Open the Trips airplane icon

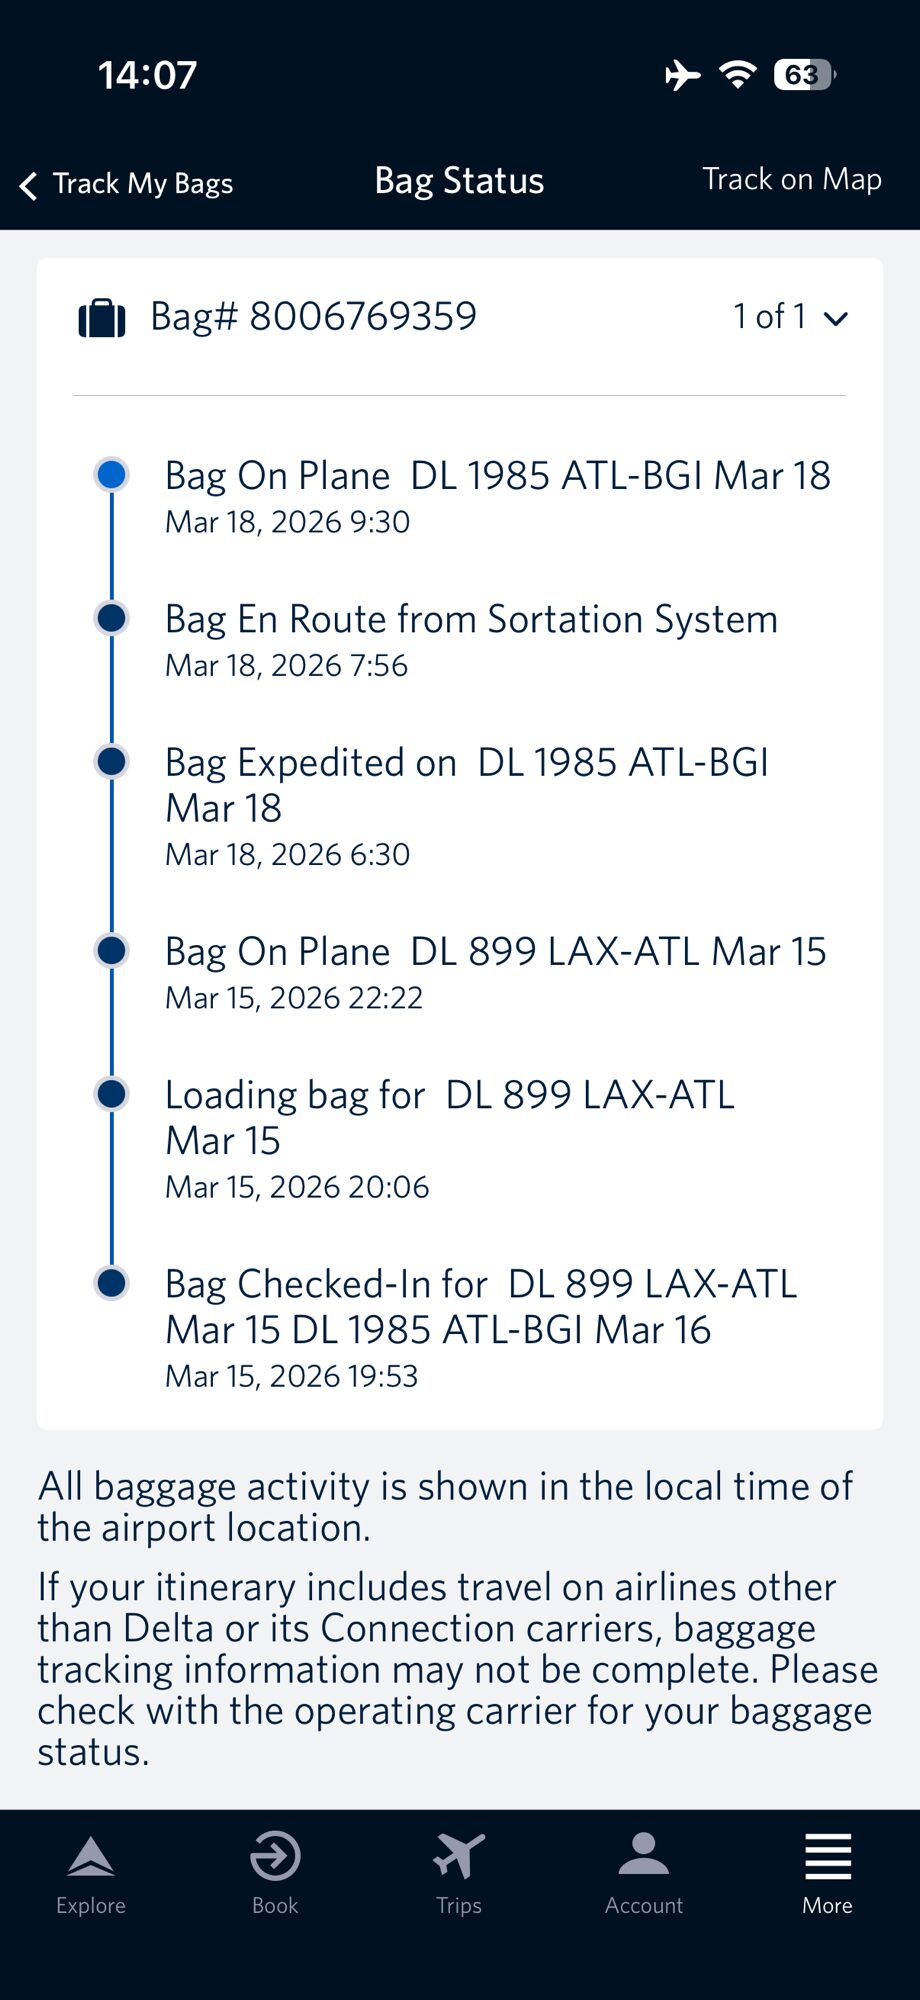tap(459, 1858)
